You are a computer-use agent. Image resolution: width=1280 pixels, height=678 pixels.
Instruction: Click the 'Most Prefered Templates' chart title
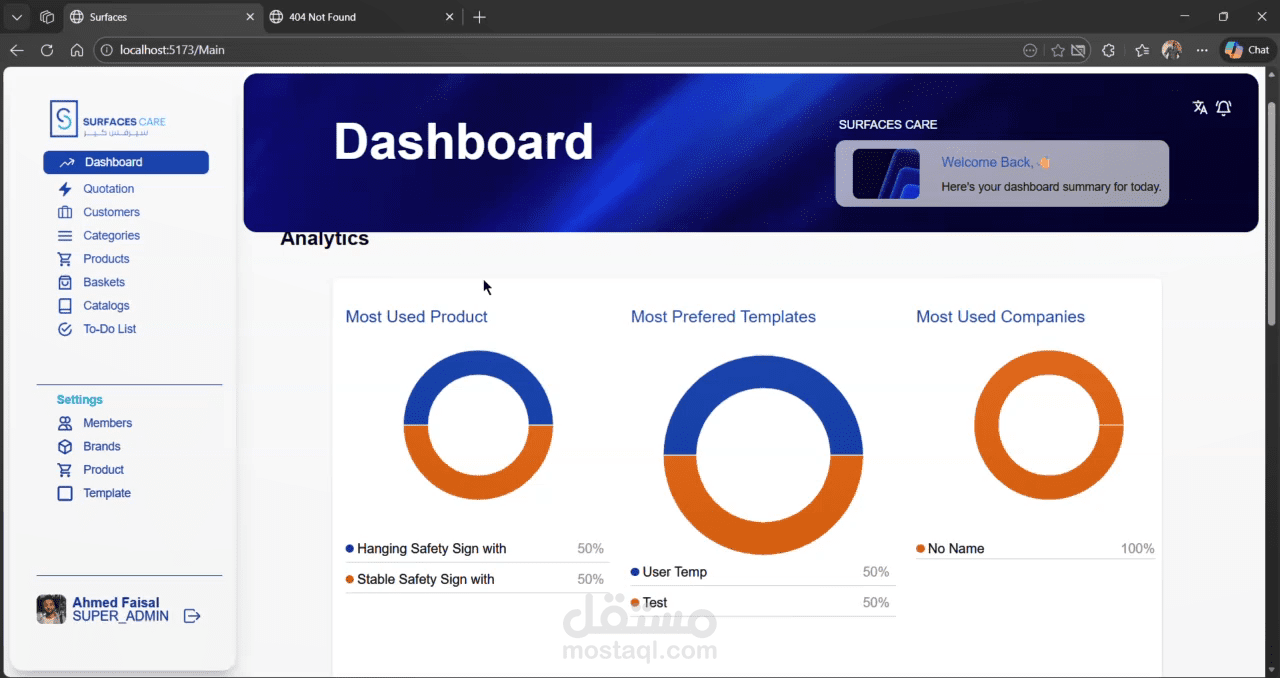click(x=723, y=317)
